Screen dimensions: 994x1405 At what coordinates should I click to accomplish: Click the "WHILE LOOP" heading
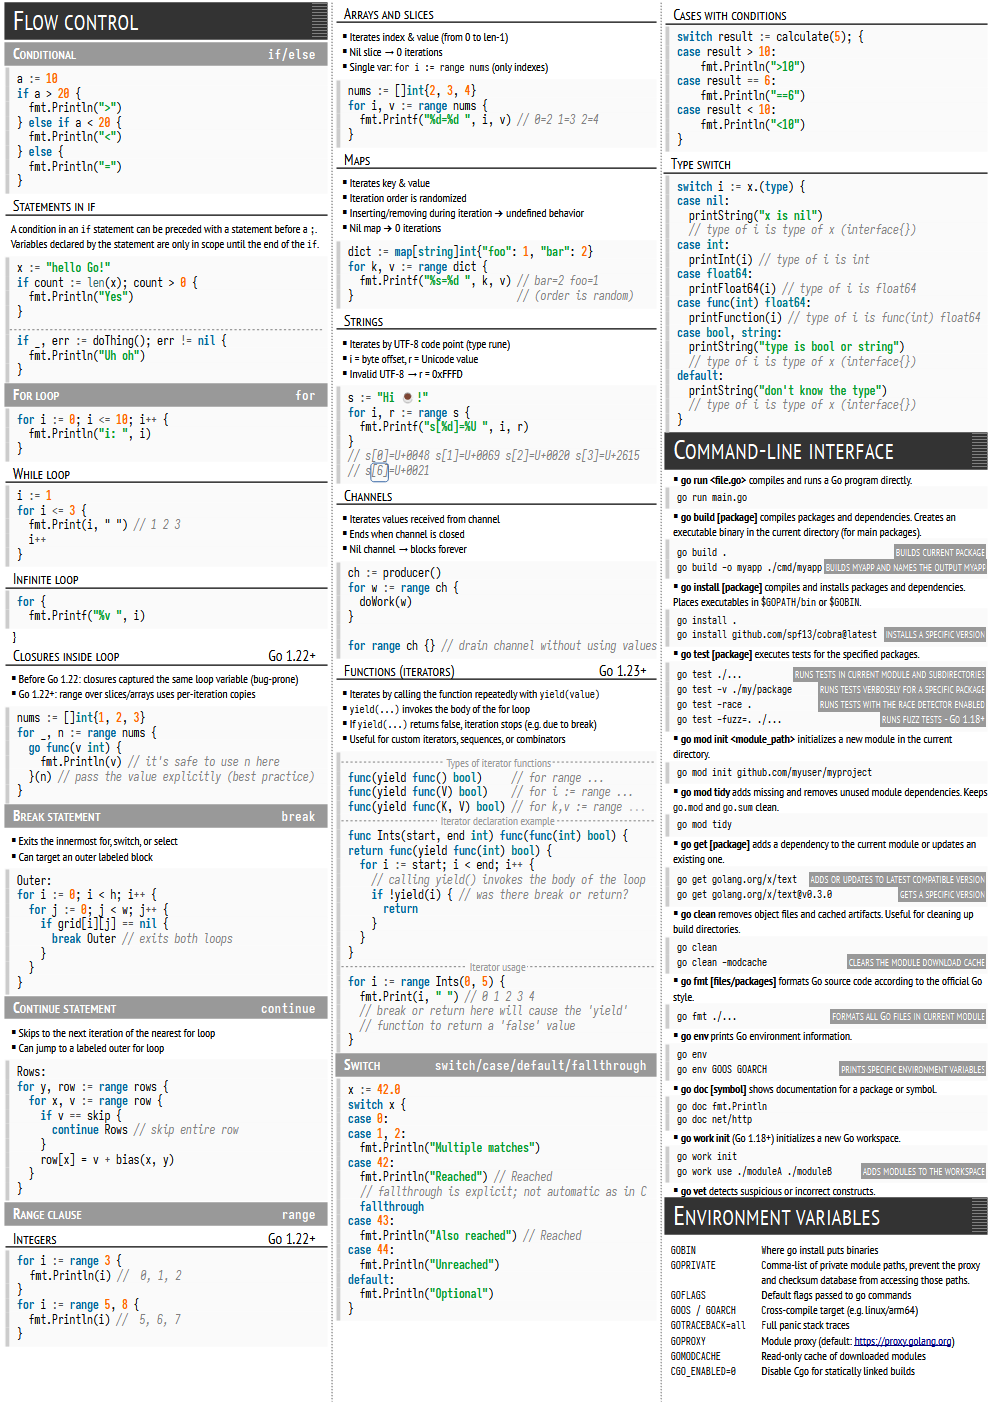(41, 474)
